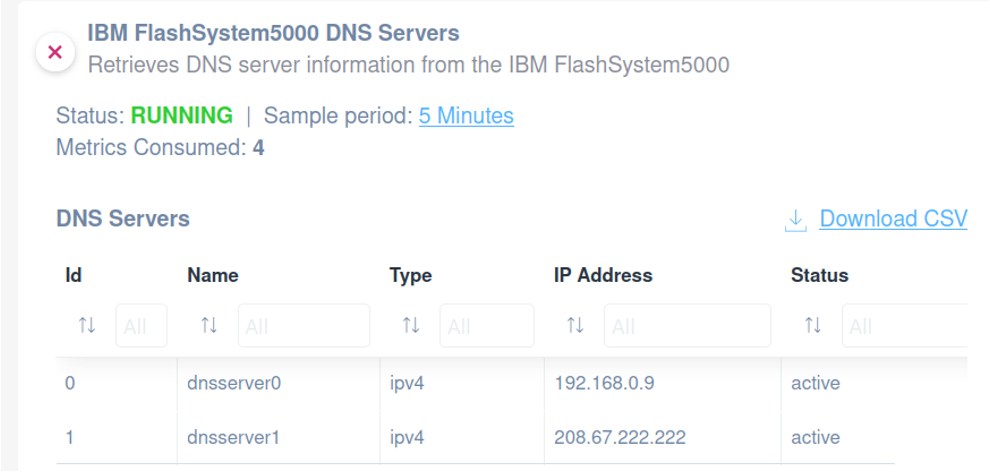Viewport: 990px width, 472px height.
Task: Sort table by Name column arrows
Action: click(209, 326)
